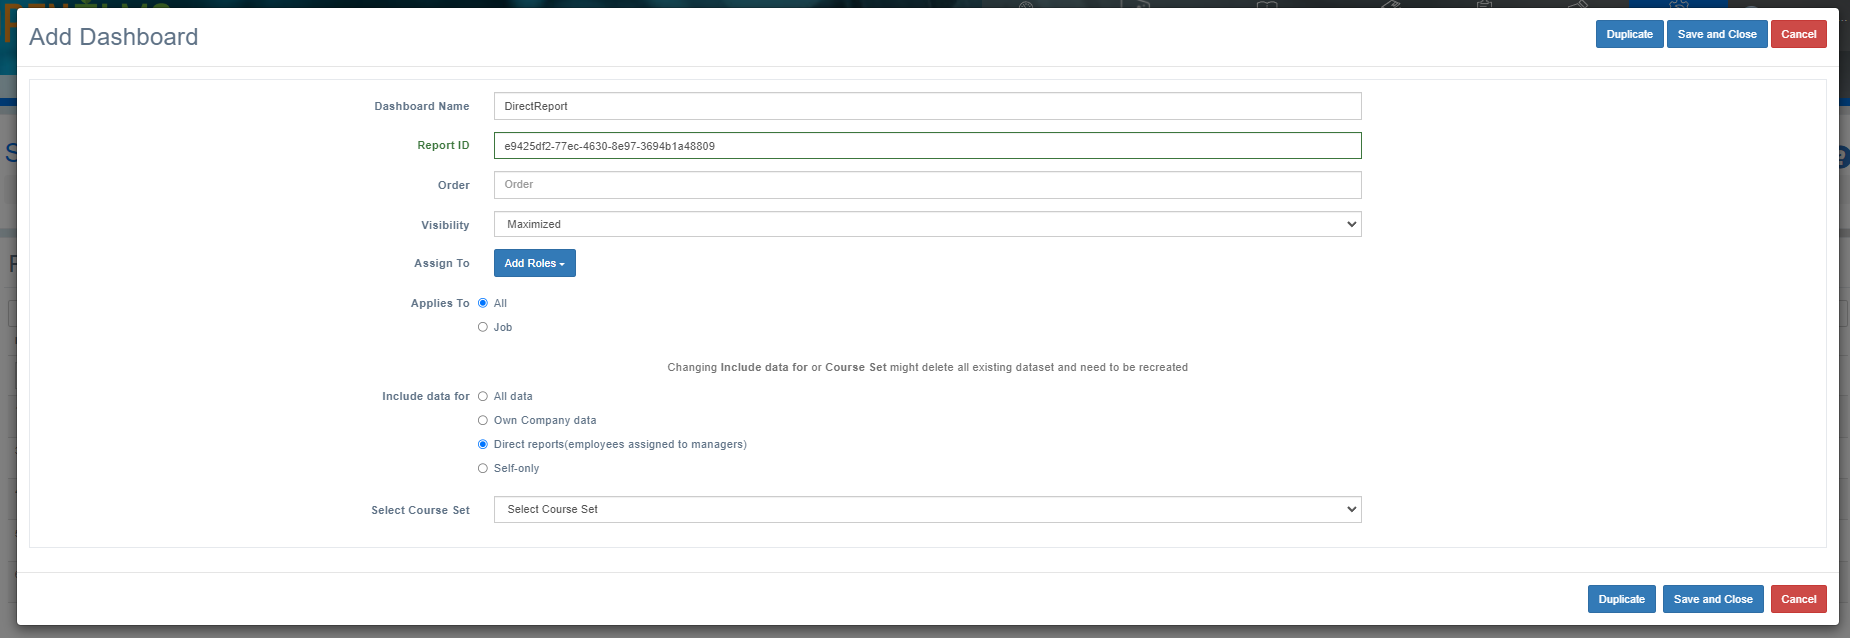The image size is (1850, 638).
Task: Choose the Job radio option
Action: tap(483, 327)
